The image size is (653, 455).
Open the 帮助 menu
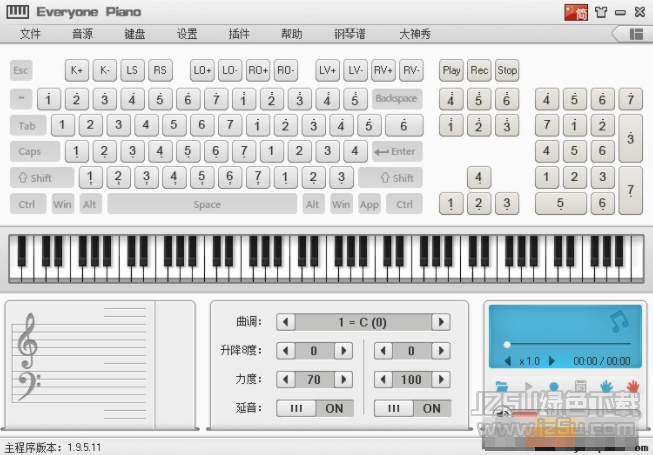(292, 34)
